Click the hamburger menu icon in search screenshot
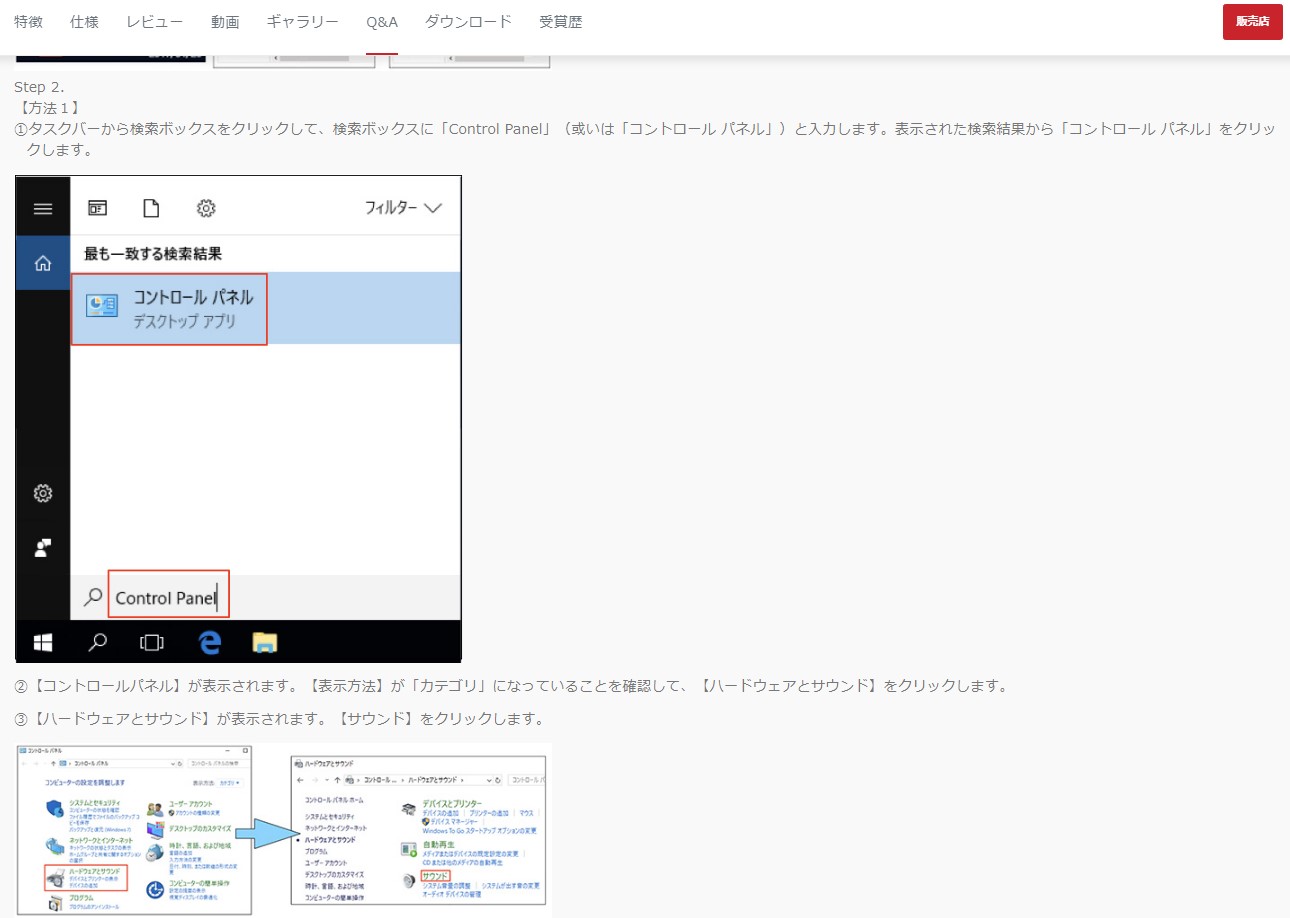This screenshot has width=1290, height=918. [x=43, y=208]
